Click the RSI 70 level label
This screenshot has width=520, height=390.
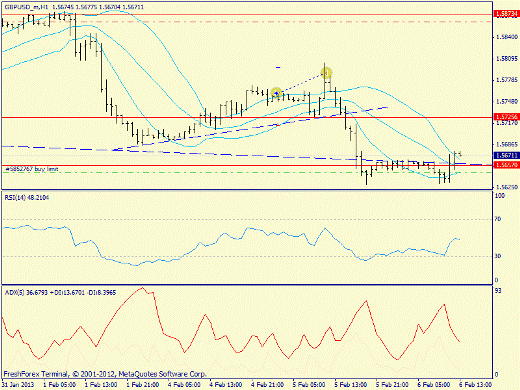(498, 219)
